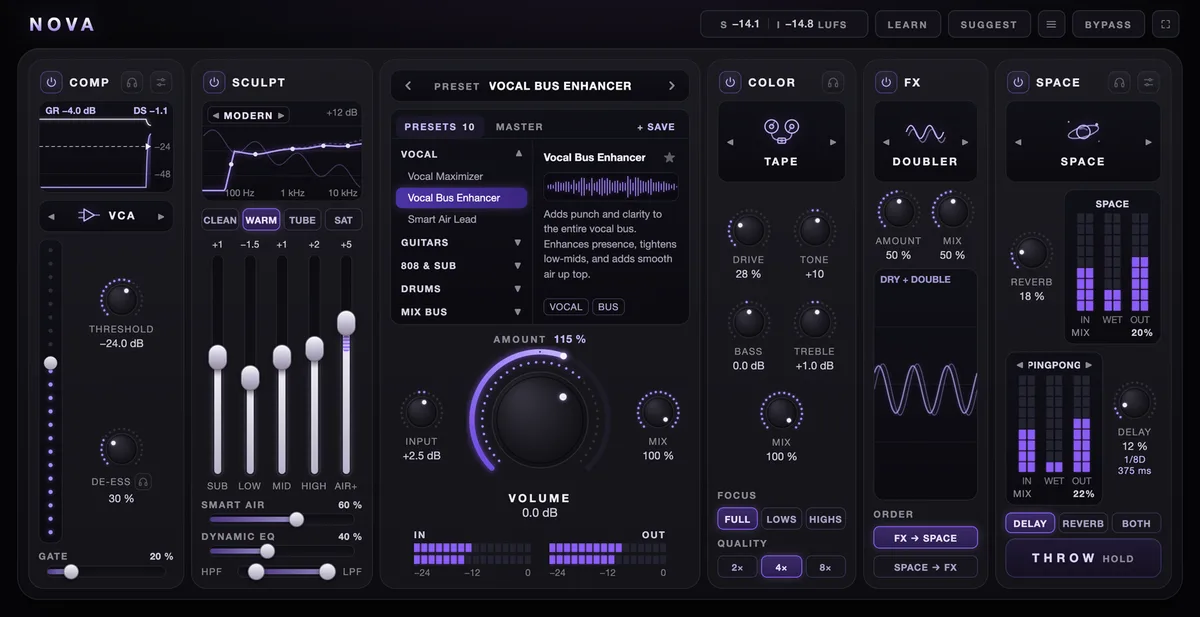
Task: Switch to previous compressor type before VCA
Action: pyautogui.click(x=51, y=216)
